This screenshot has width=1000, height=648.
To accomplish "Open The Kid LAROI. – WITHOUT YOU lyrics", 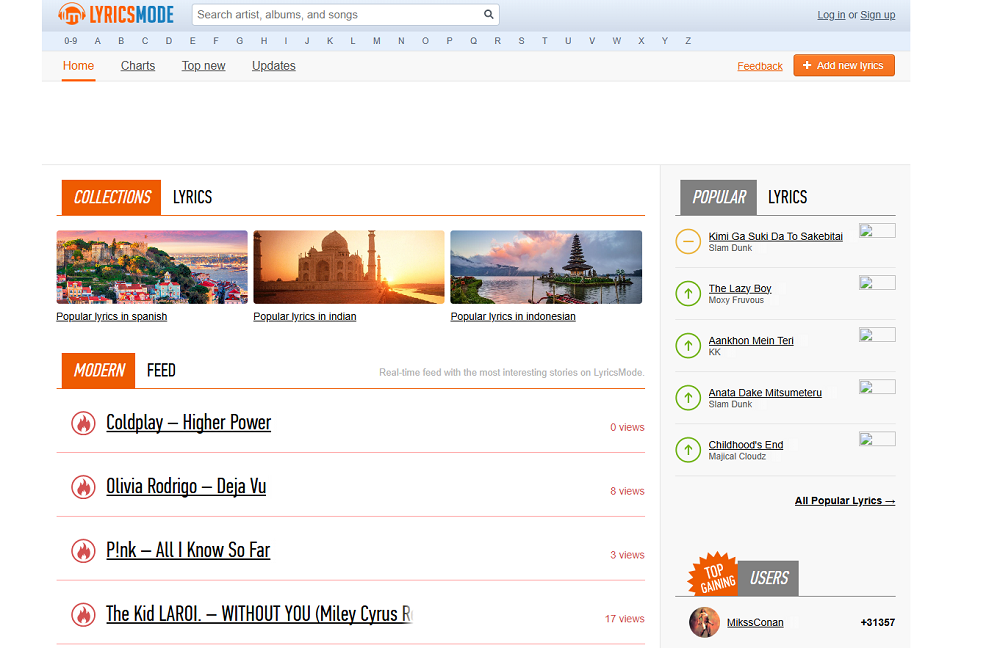I will tap(259, 614).
